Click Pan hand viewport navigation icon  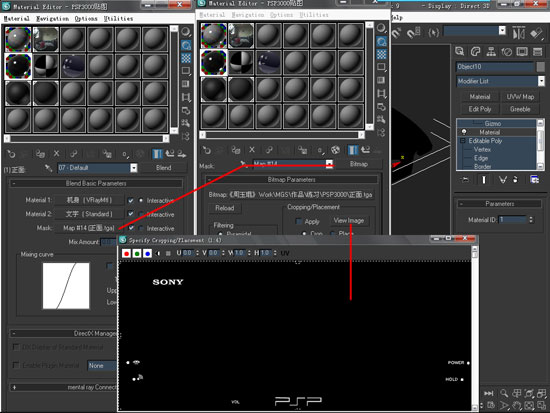click(516, 406)
